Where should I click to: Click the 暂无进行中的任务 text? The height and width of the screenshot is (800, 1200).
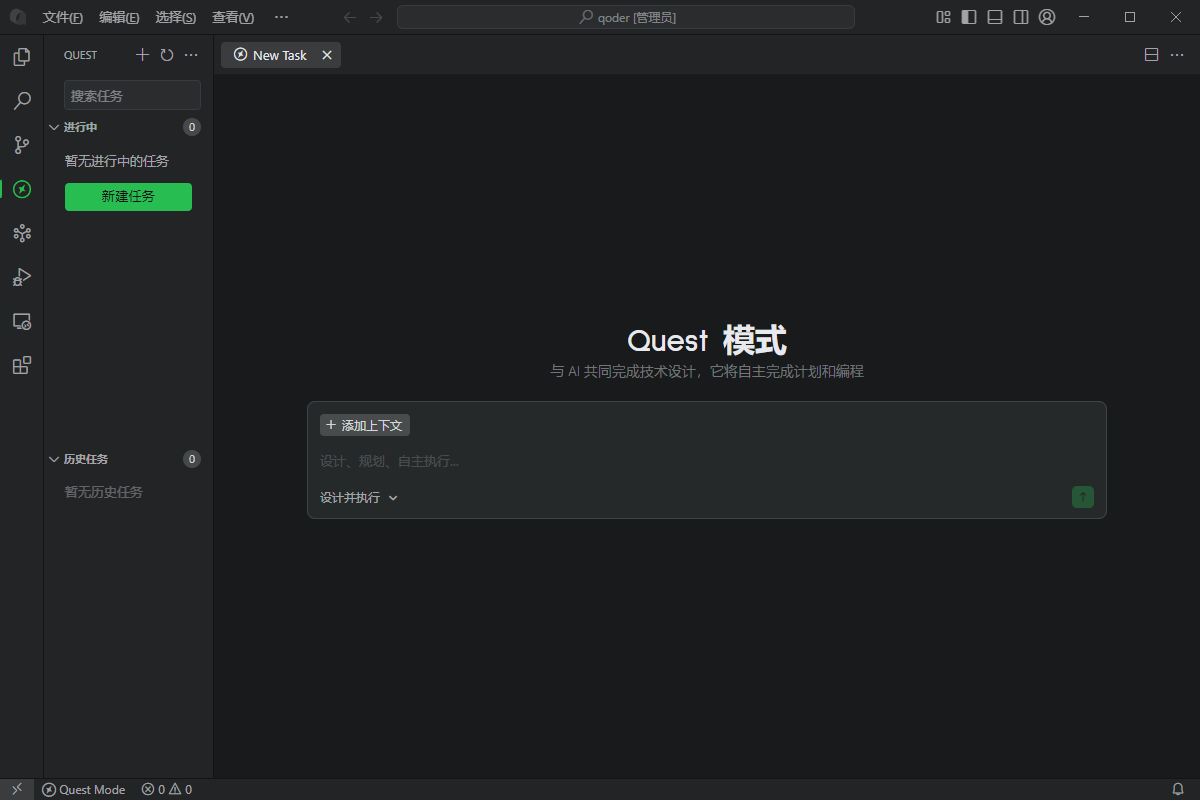tap(117, 161)
